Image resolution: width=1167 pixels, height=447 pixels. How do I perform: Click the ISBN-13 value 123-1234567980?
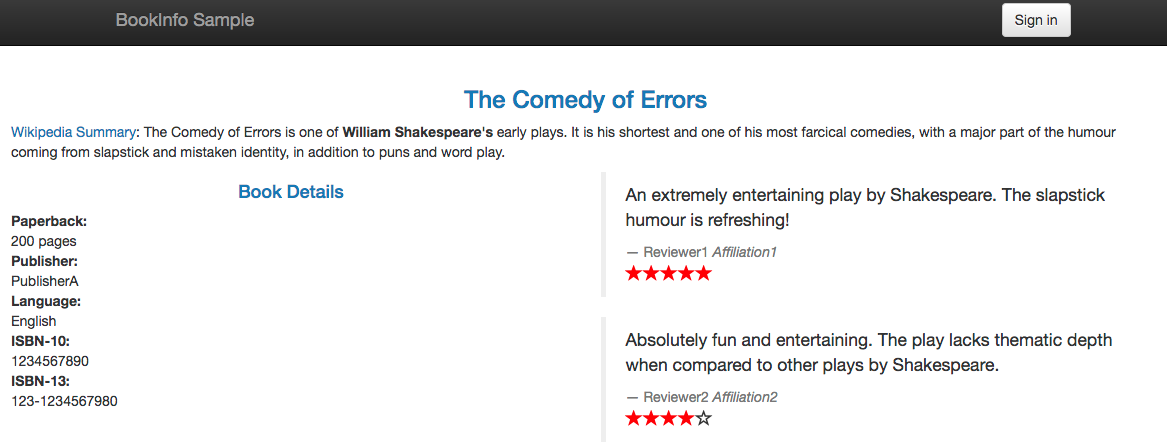click(64, 401)
